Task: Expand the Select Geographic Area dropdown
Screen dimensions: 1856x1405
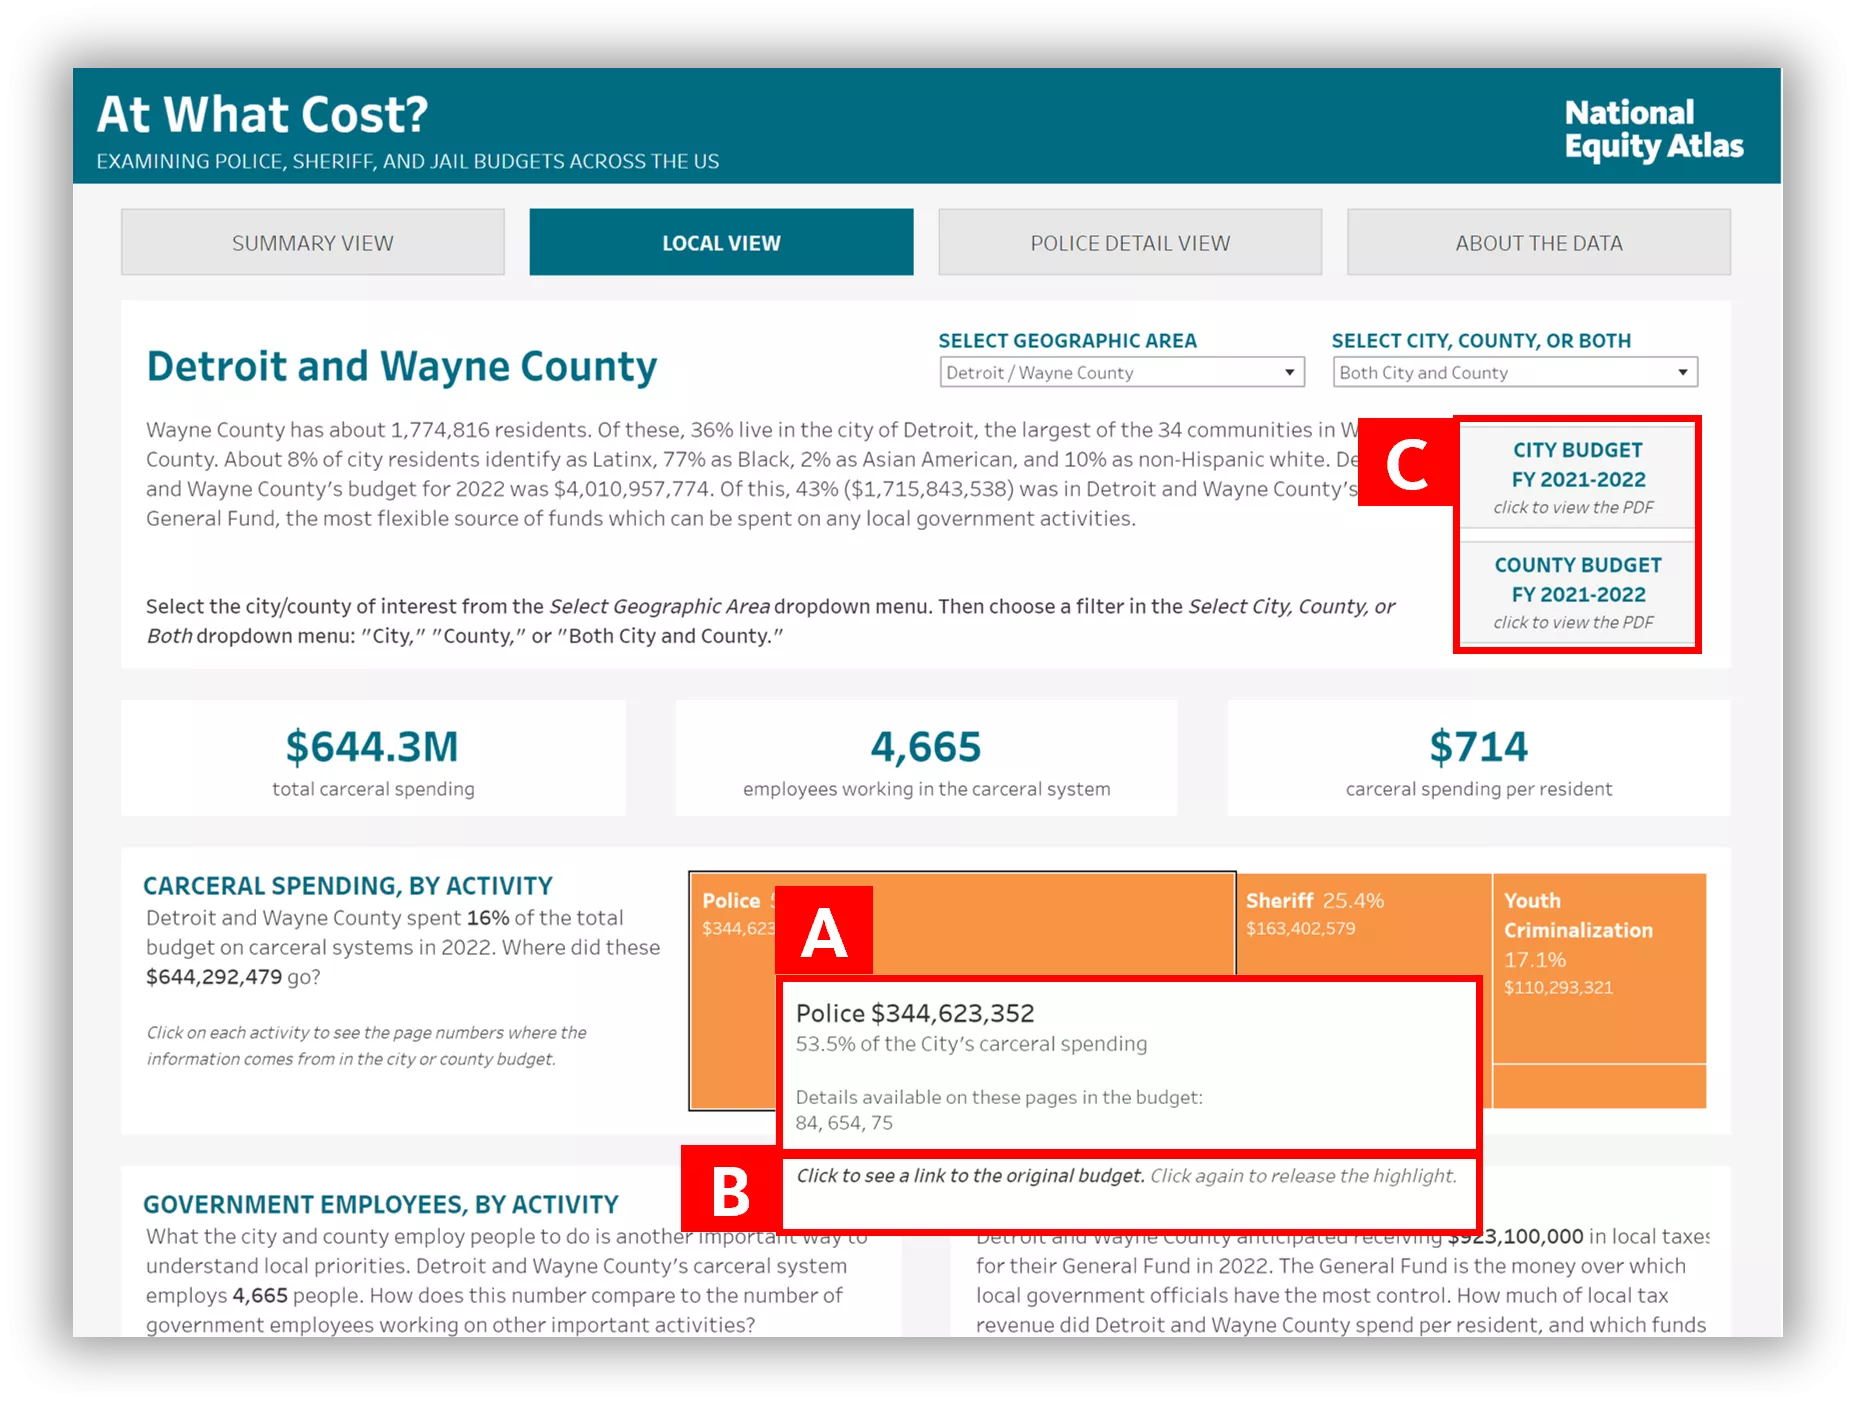Action: click(x=1121, y=373)
